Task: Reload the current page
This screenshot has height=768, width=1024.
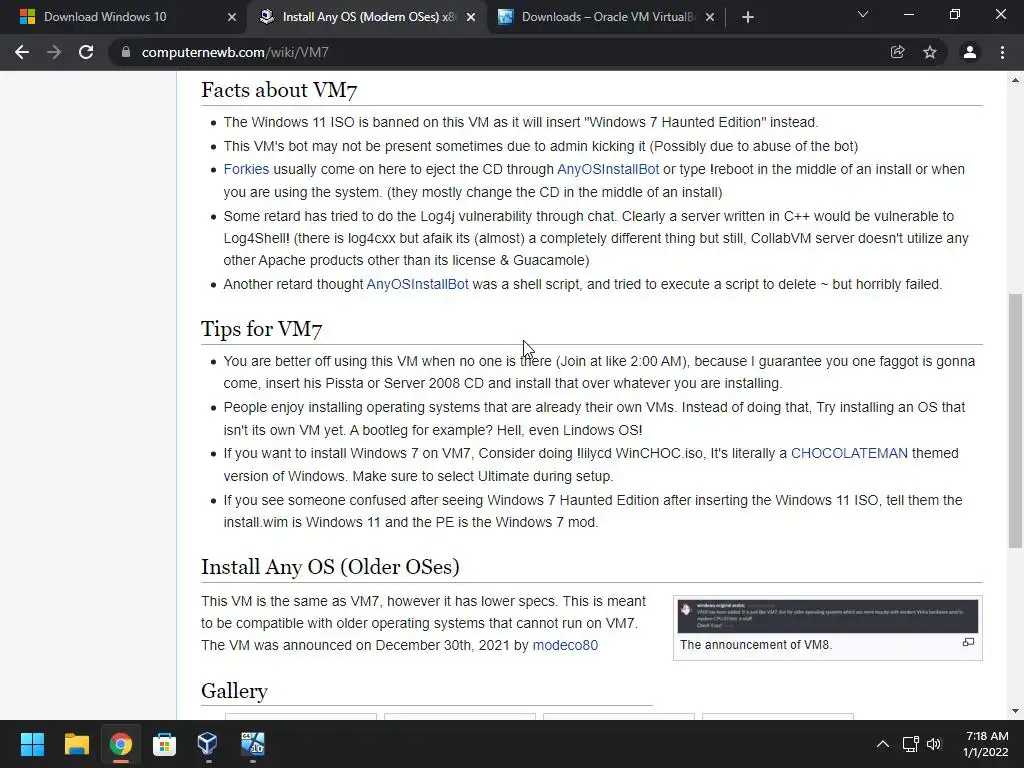Action: click(x=86, y=52)
